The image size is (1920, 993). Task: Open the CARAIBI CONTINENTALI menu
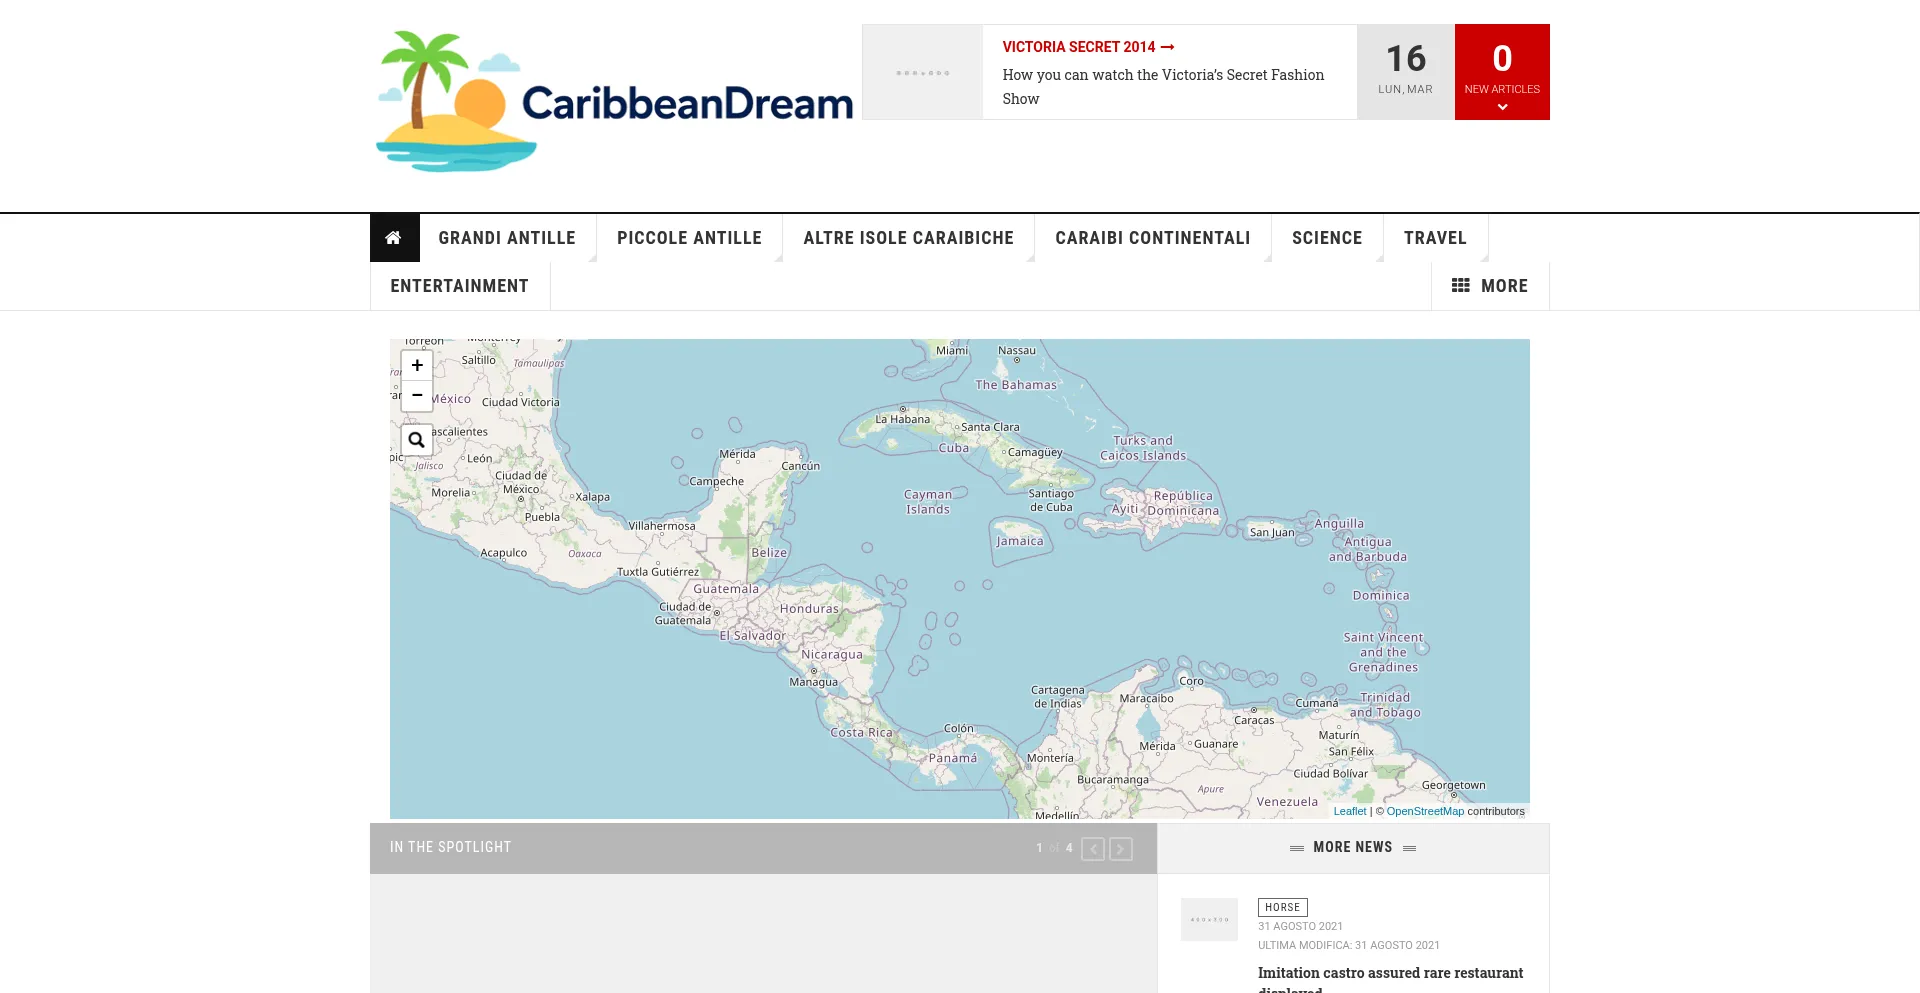click(1153, 238)
